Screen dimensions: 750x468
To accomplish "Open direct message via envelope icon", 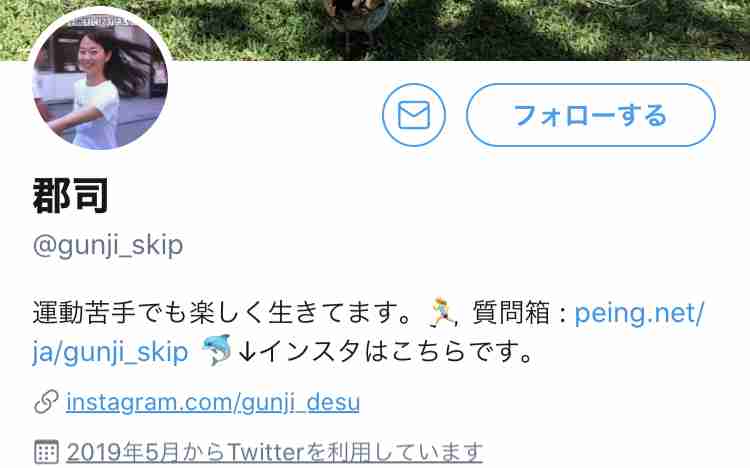I will [414, 115].
